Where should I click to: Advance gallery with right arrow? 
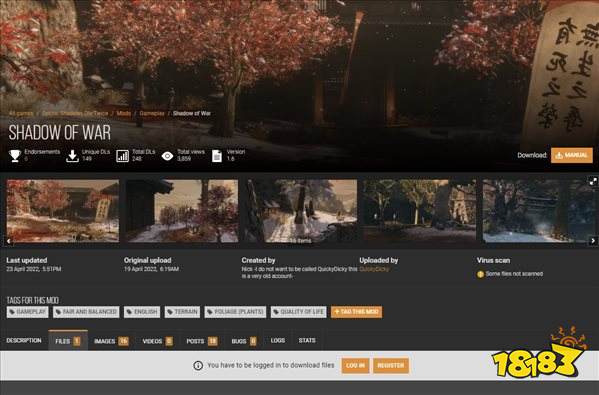click(x=593, y=241)
